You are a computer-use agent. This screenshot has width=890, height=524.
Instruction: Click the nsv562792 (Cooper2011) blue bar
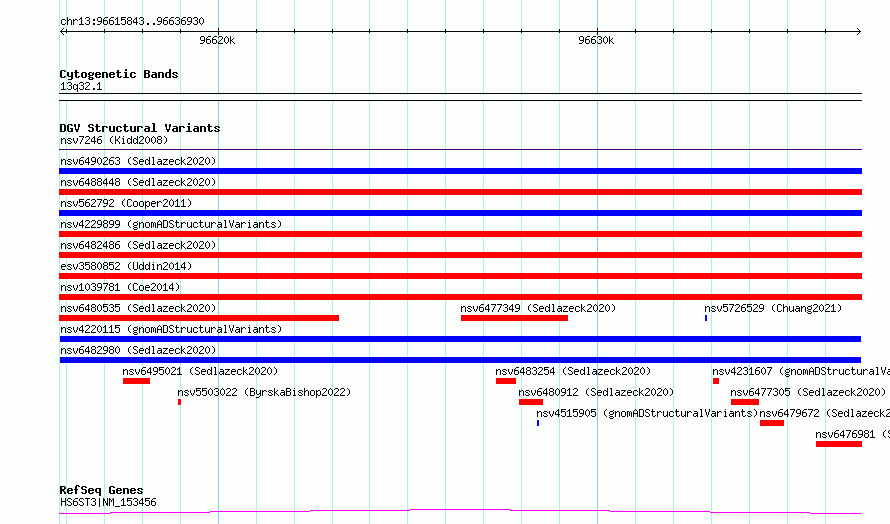[460, 213]
